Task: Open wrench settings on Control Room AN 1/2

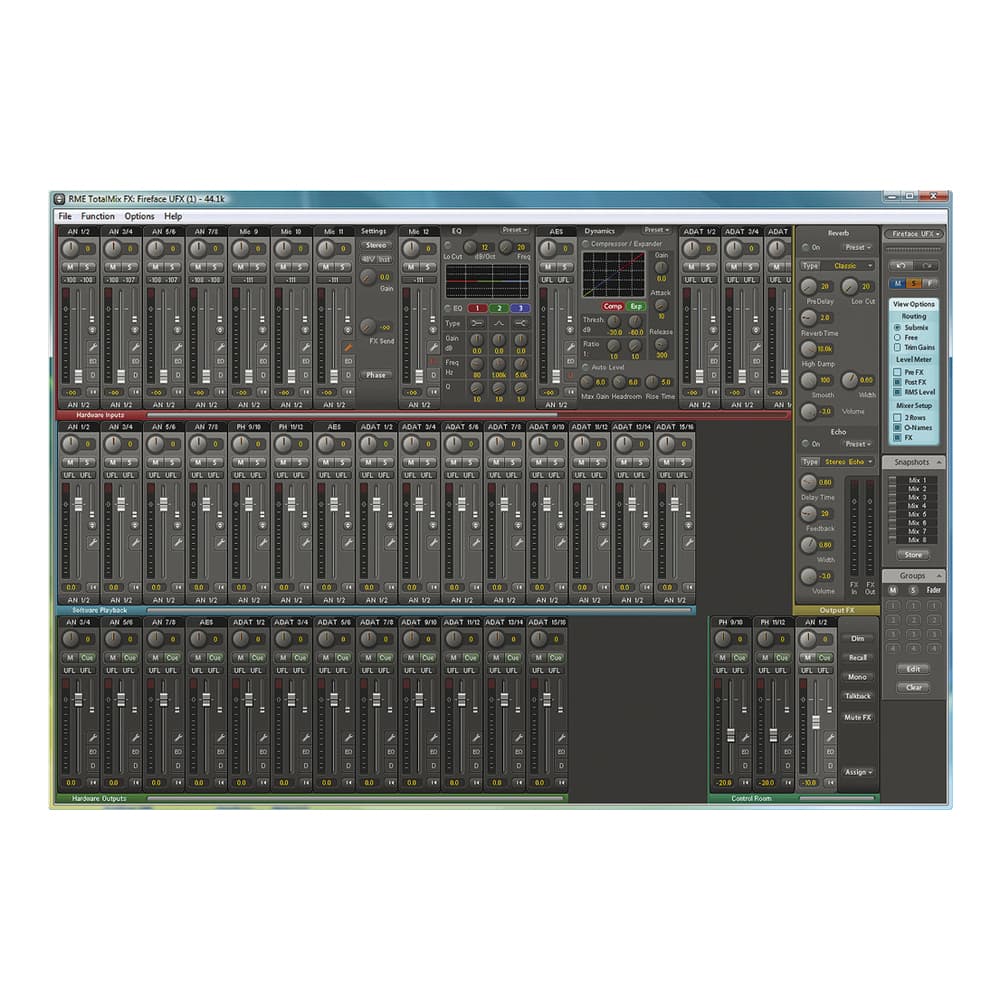Action: (830, 737)
